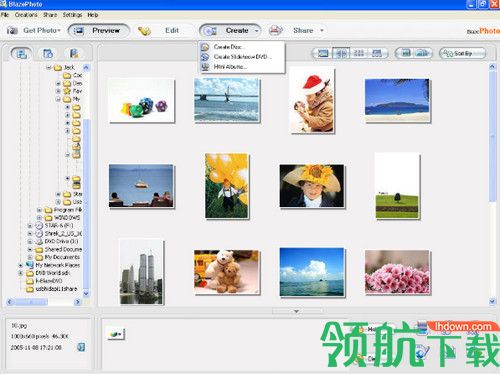Click the single-pane layout icon
The width and height of the screenshot is (500, 374).
[406, 53]
